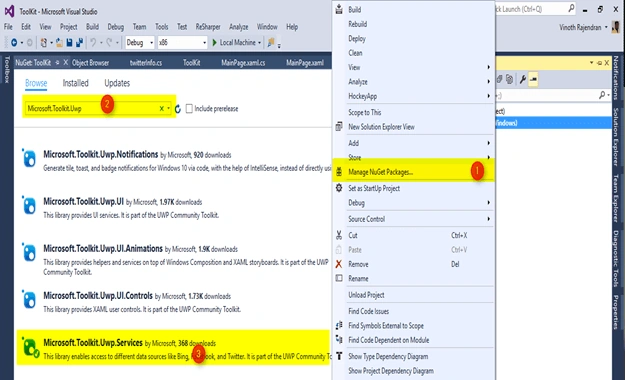Open the Diagnostic Tools side tab
This screenshot has width=625, height=380.
pos(616,259)
